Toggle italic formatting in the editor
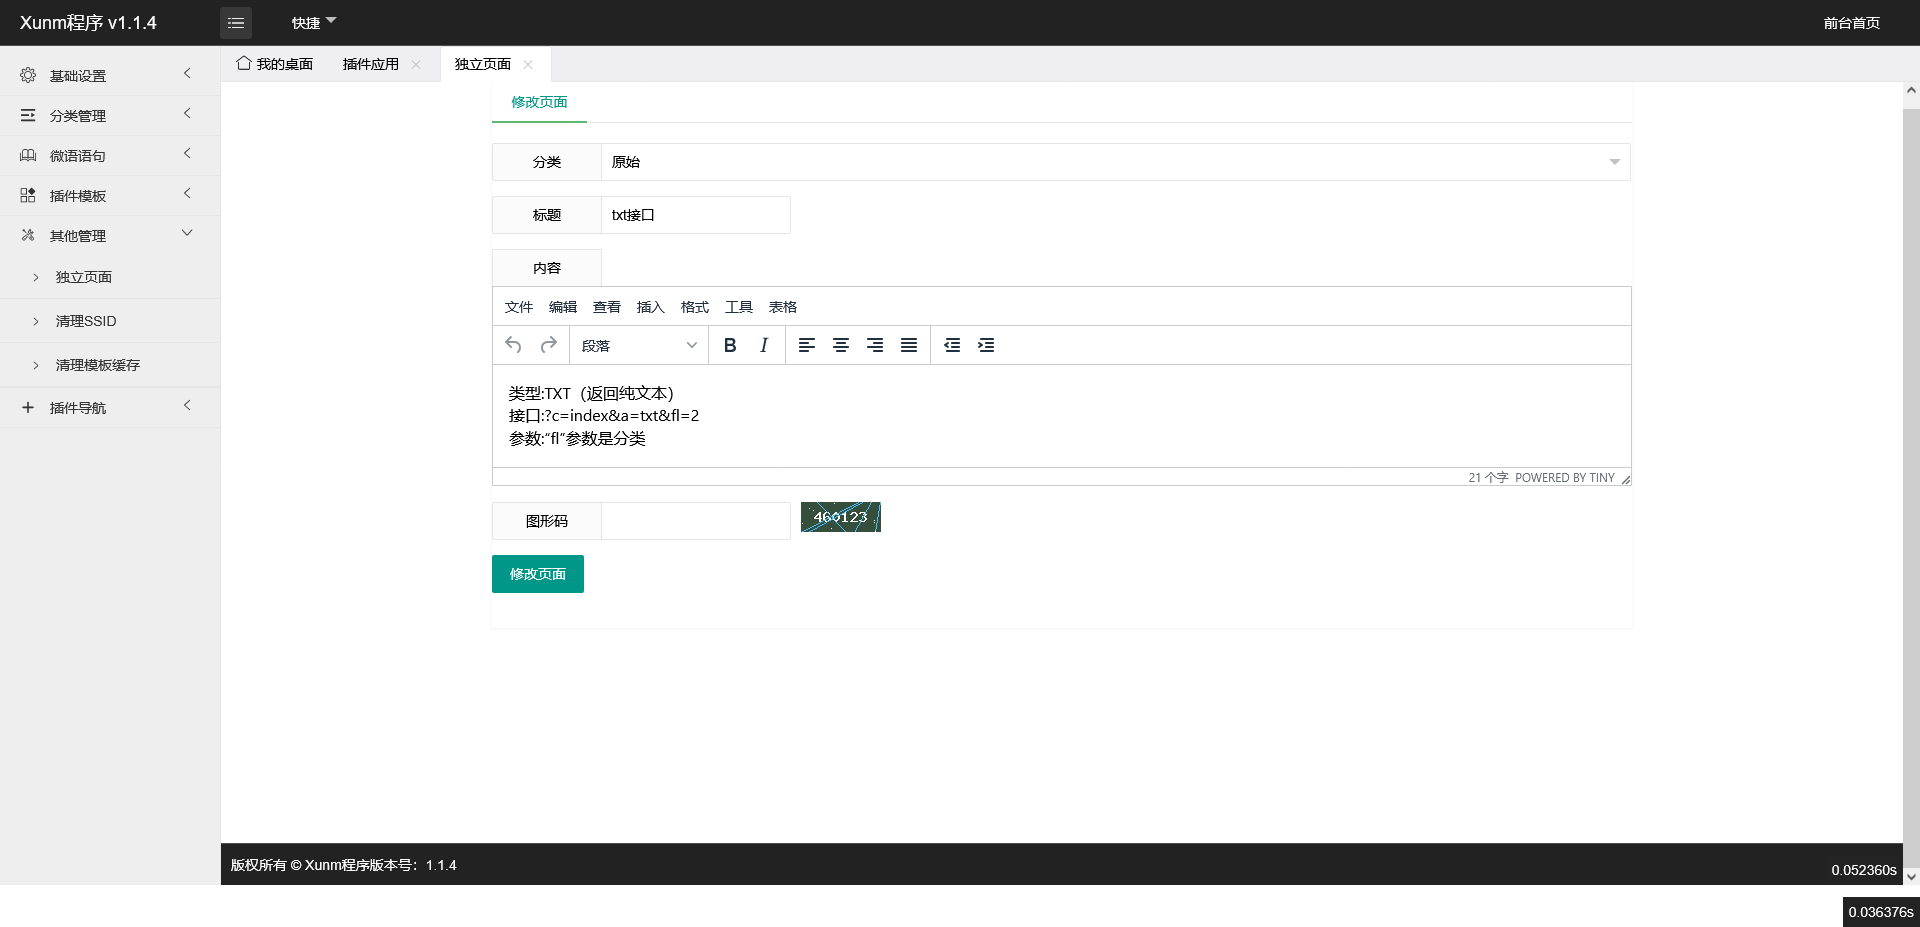 tap(764, 345)
